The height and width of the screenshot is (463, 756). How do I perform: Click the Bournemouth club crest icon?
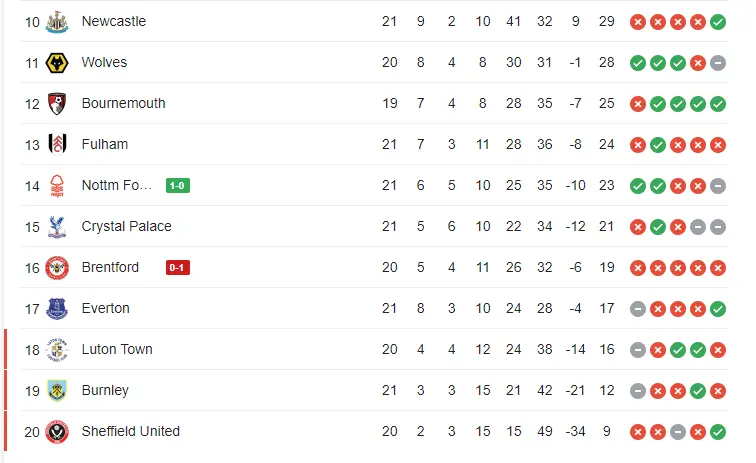coord(56,103)
